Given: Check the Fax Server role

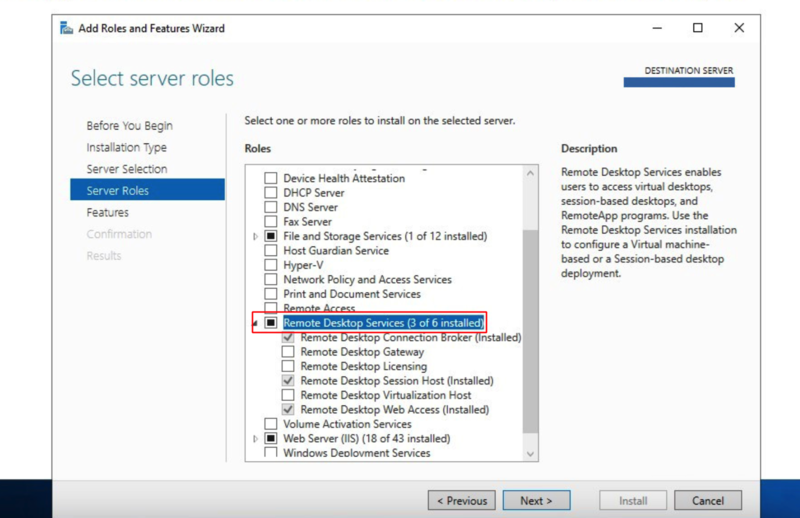Looking at the screenshot, I should point(271,221).
